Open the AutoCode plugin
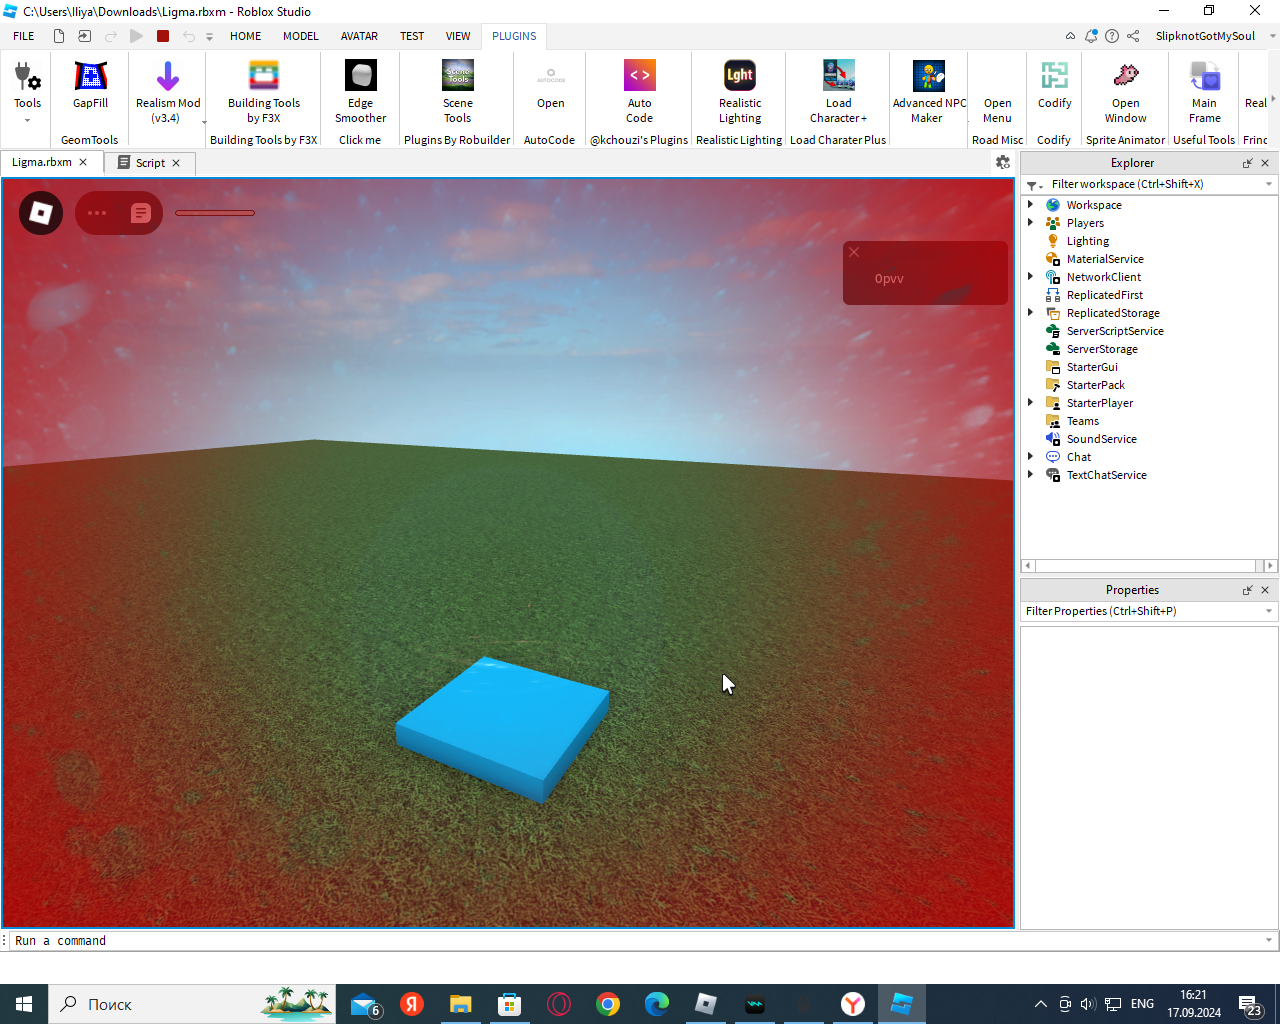The width and height of the screenshot is (1280, 1024). coord(550,86)
